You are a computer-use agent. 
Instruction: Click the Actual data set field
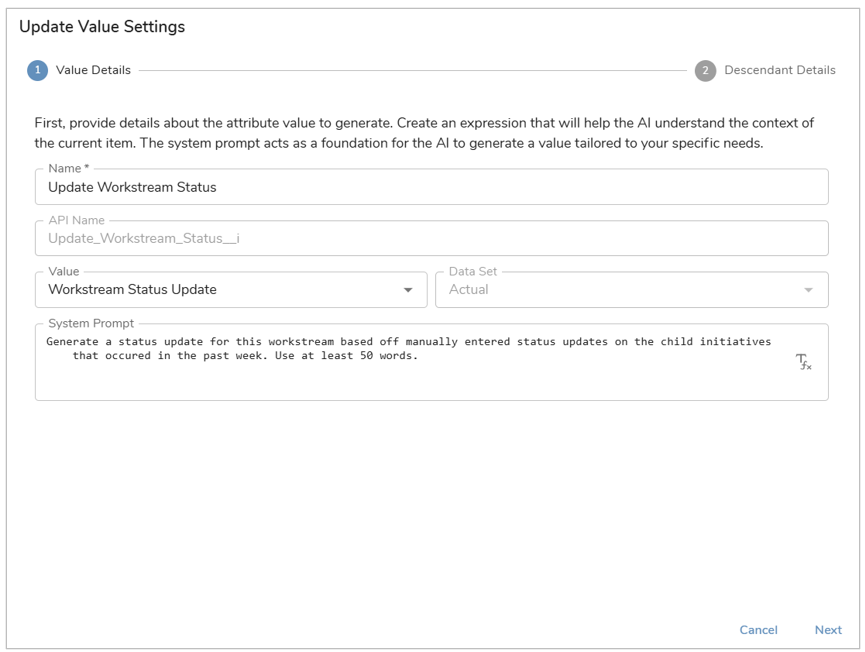(x=632, y=290)
